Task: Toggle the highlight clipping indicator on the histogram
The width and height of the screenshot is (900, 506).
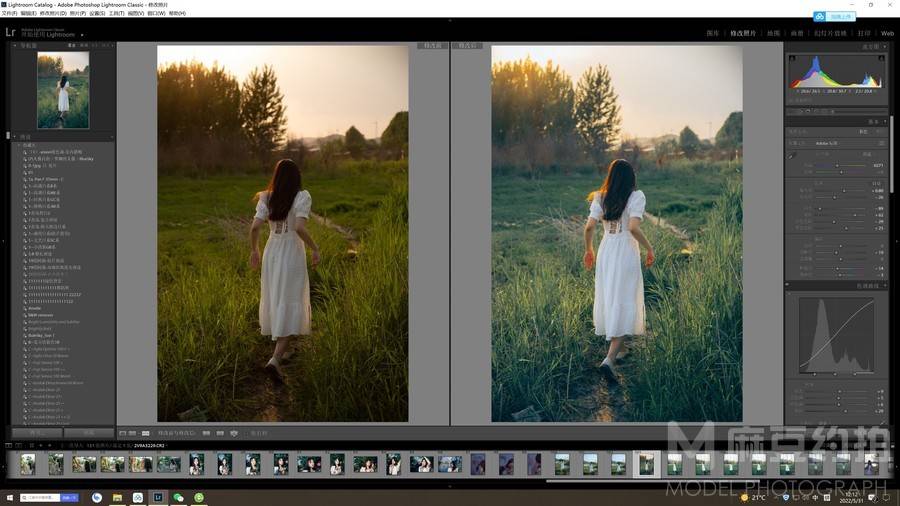Action: pyautogui.click(x=882, y=59)
